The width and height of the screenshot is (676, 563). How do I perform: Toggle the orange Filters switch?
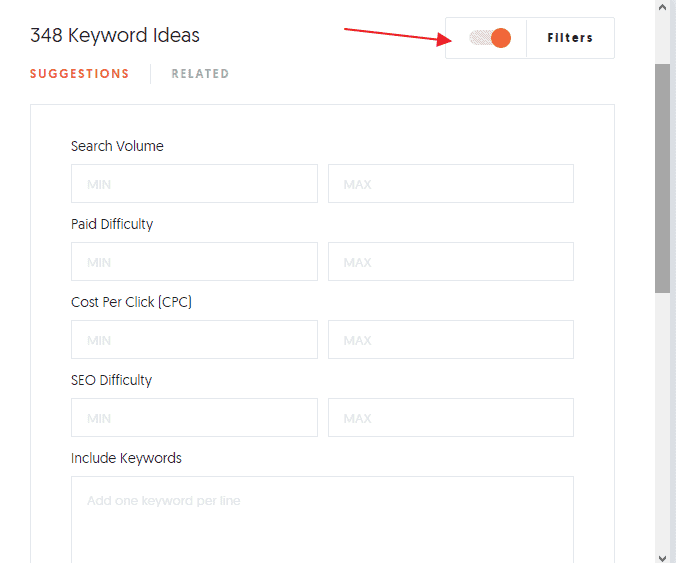(490, 38)
